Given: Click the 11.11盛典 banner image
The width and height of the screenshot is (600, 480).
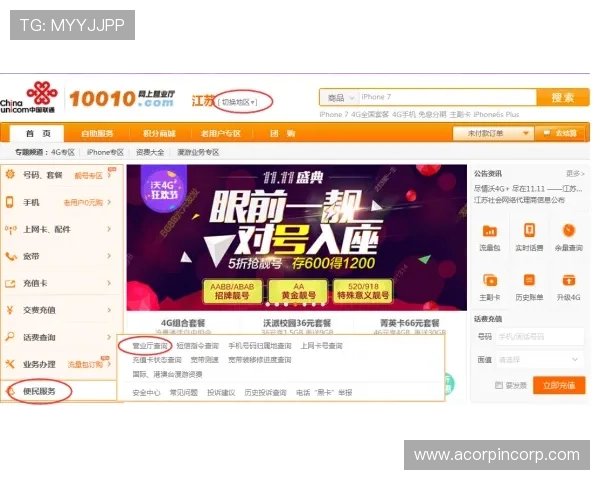Looking at the screenshot, I should coord(297,237).
